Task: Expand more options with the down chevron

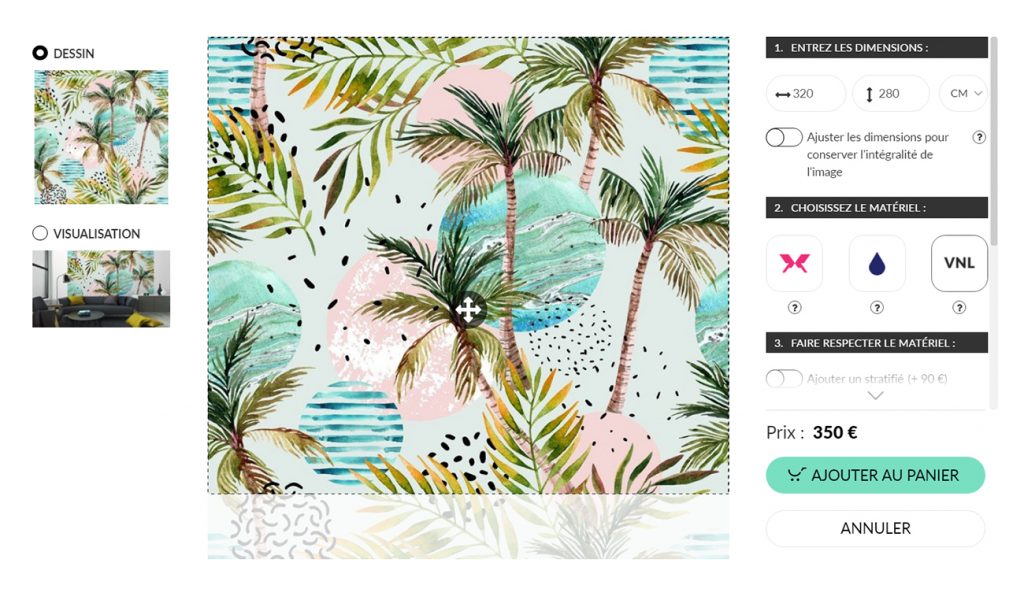Action: point(875,396)
